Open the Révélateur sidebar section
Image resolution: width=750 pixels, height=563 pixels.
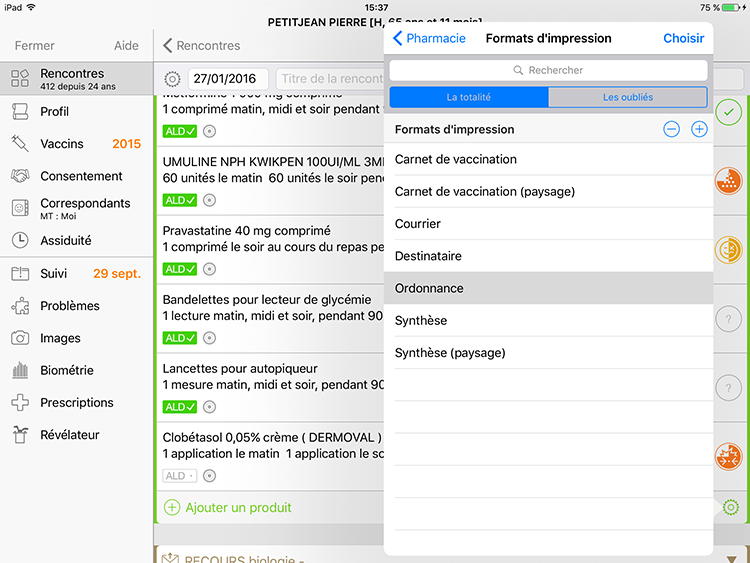tap(69, 435)
